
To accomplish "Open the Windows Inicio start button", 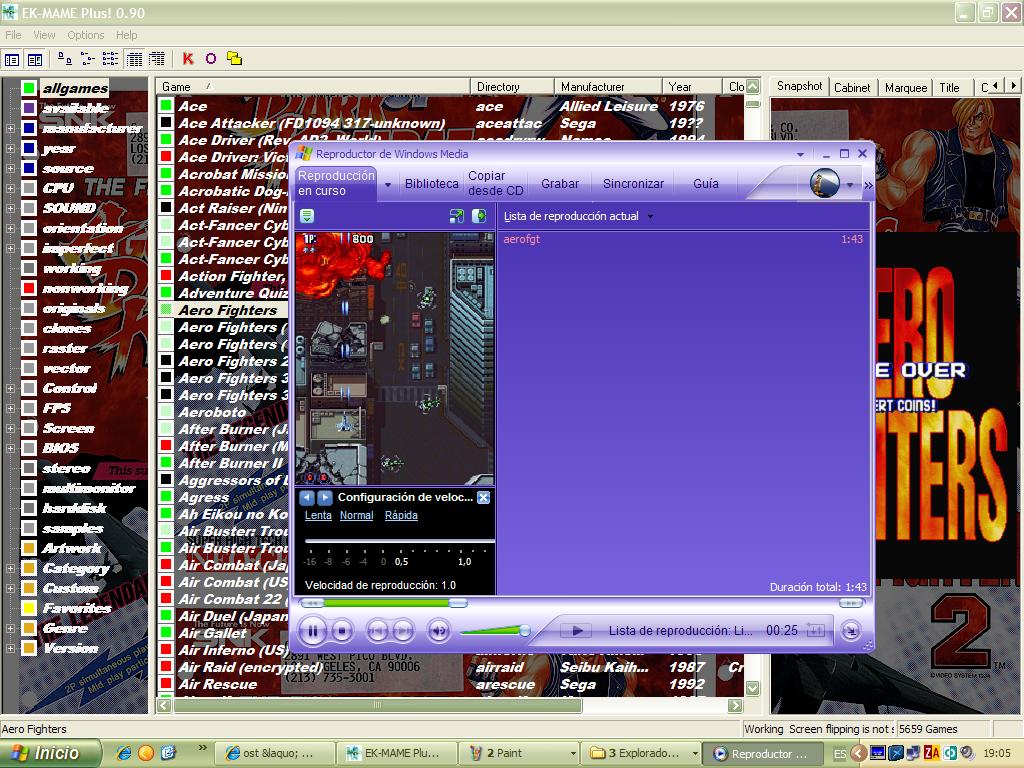I will 51,753.
